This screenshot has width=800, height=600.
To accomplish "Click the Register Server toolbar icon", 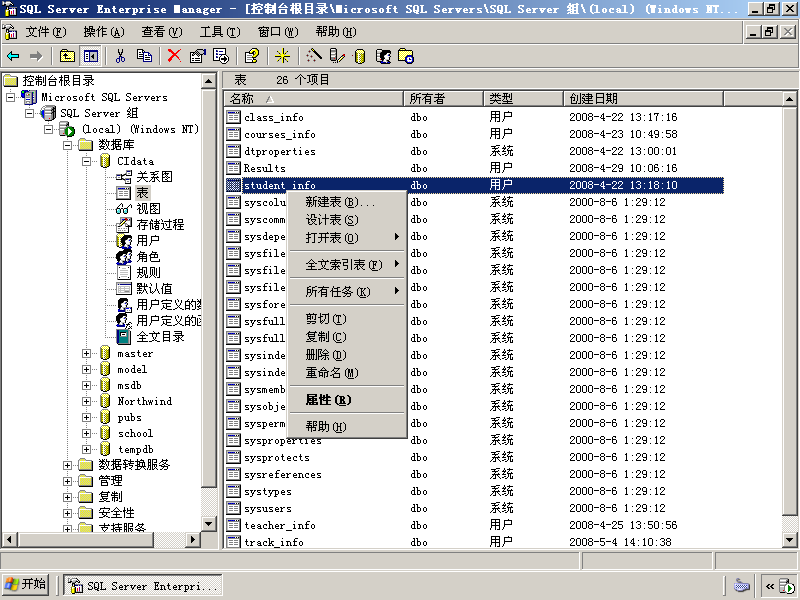I will [x=337, y=56].
